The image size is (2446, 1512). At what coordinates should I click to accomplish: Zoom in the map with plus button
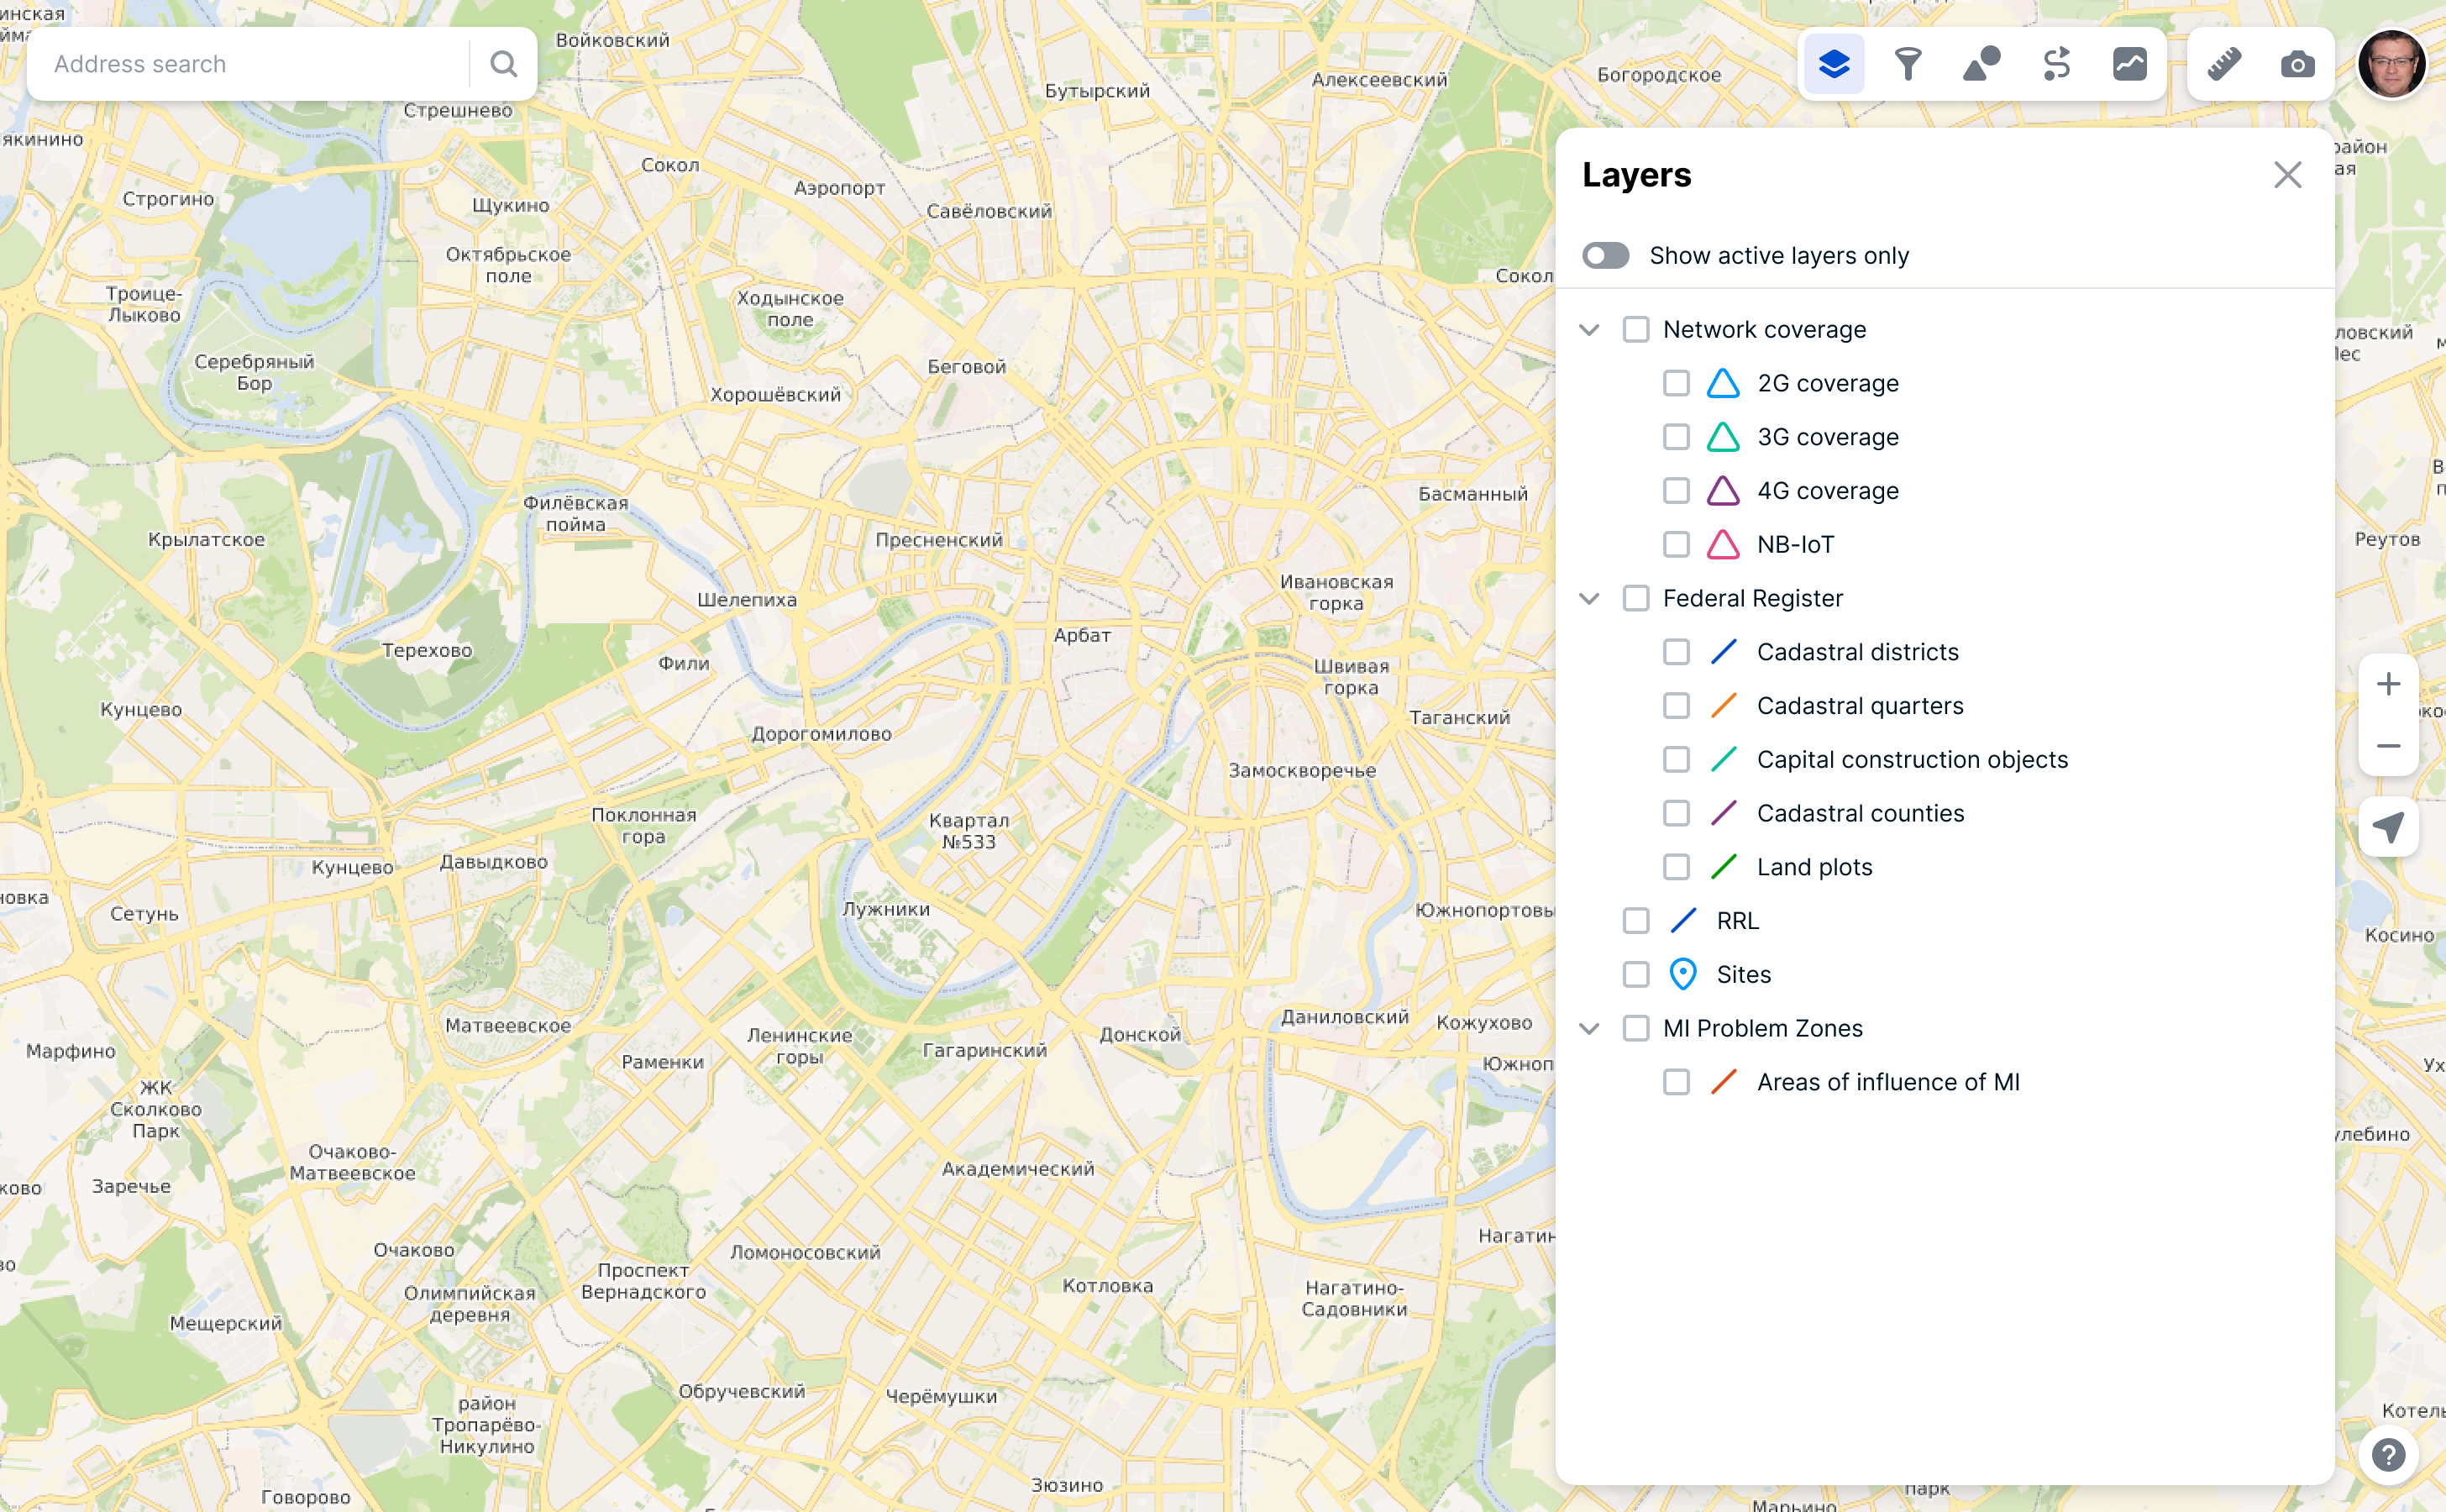[x=2388, y=685]
